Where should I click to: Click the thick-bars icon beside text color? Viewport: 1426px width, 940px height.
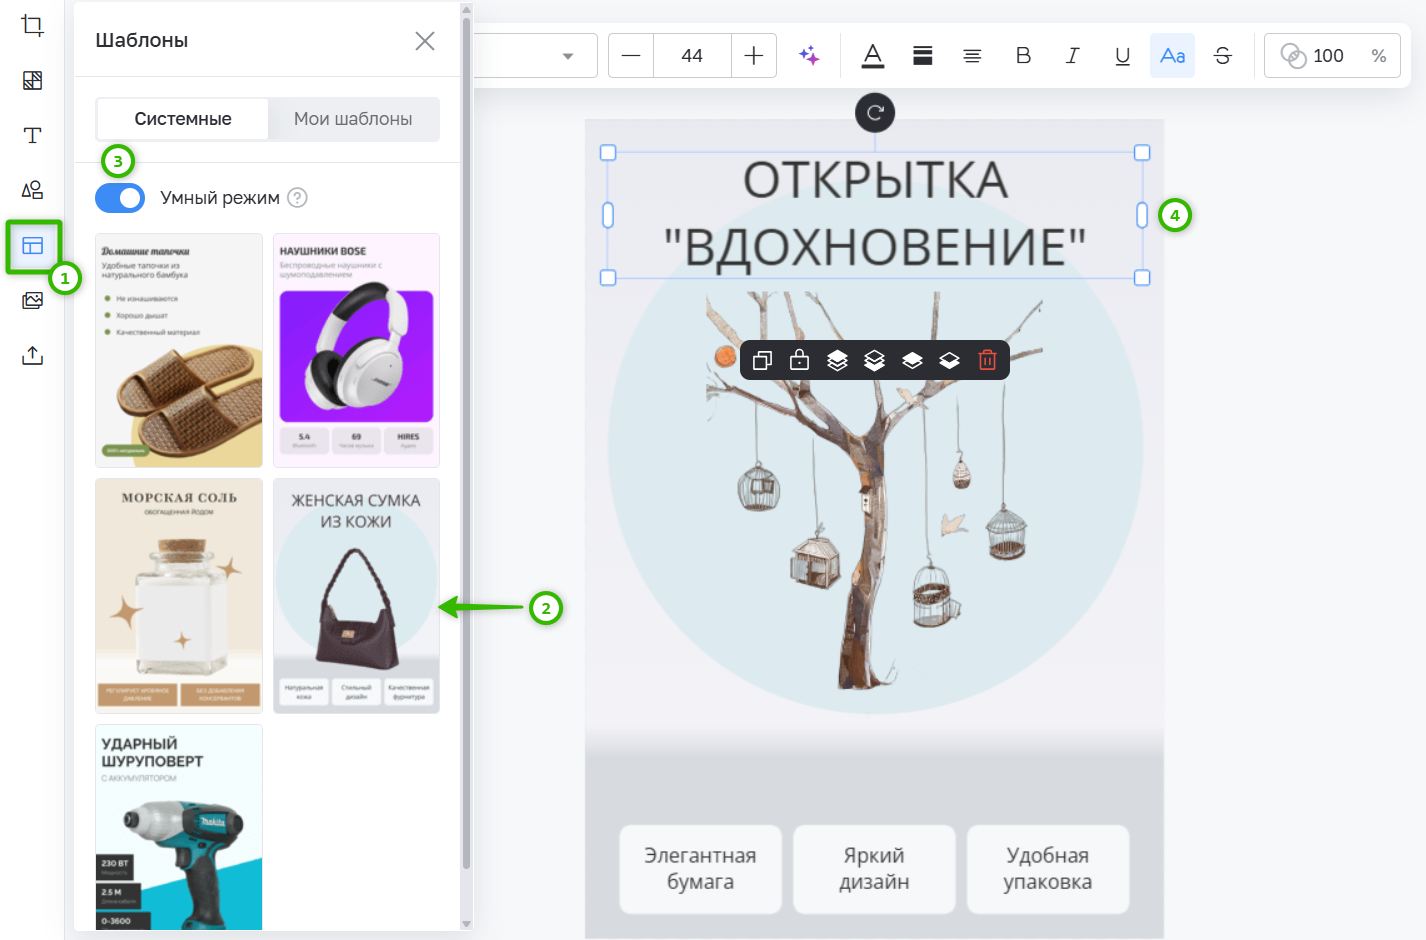click(x=923, y=56)
